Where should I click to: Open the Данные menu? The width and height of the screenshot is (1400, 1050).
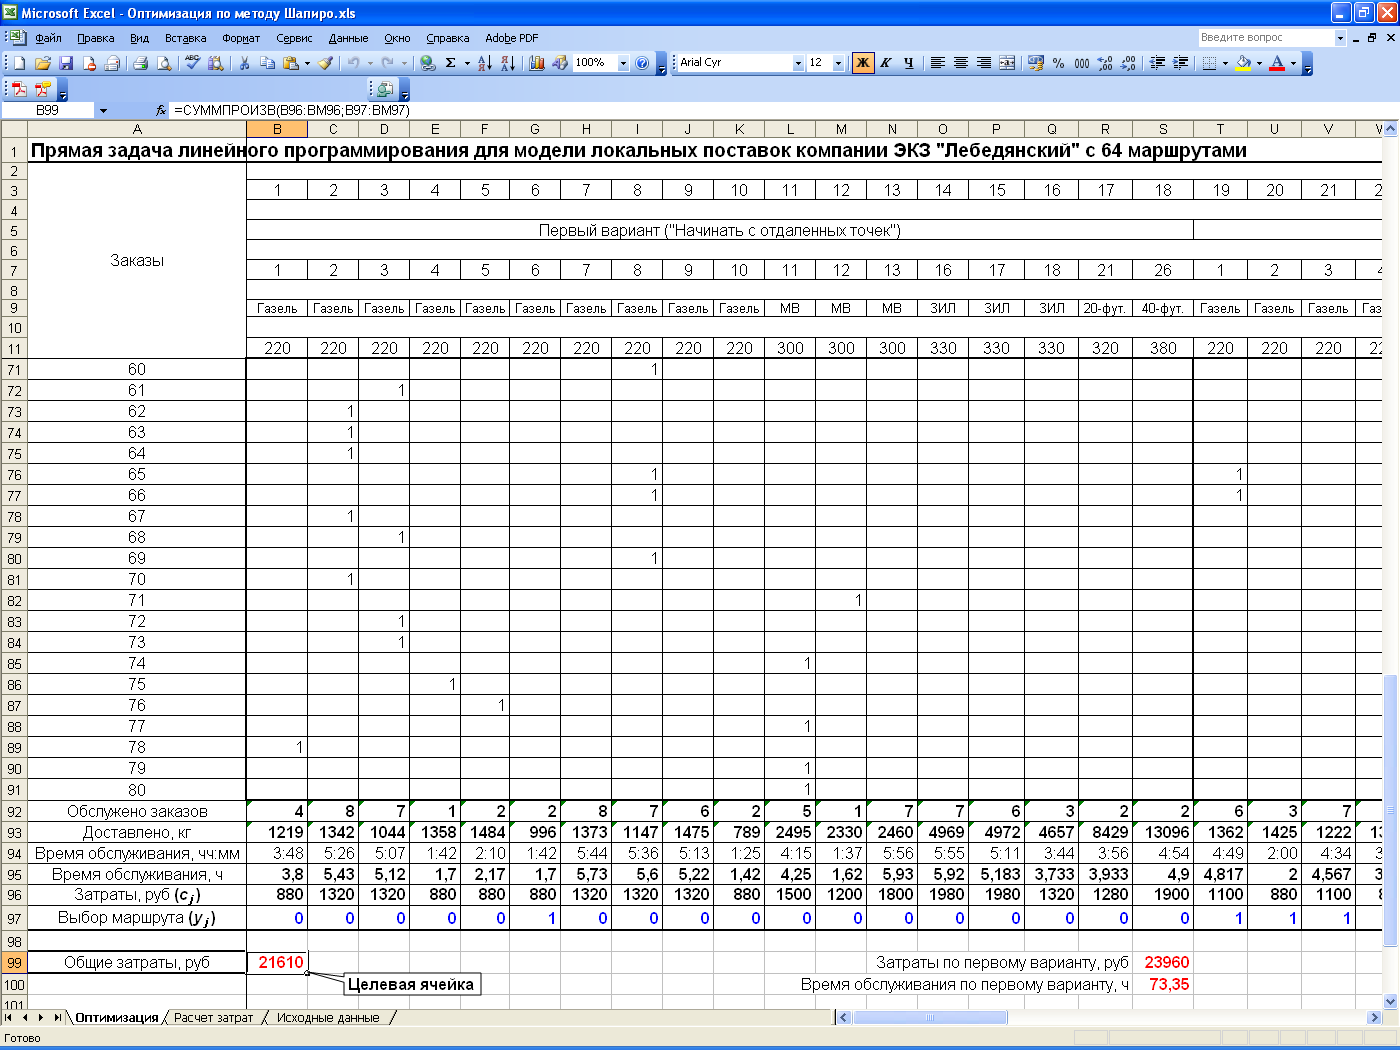click(x=348, y=38)
